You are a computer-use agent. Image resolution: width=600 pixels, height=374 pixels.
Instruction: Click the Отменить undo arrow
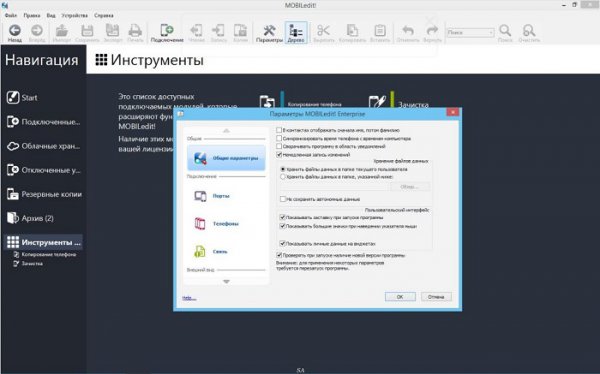pos(408,33)
